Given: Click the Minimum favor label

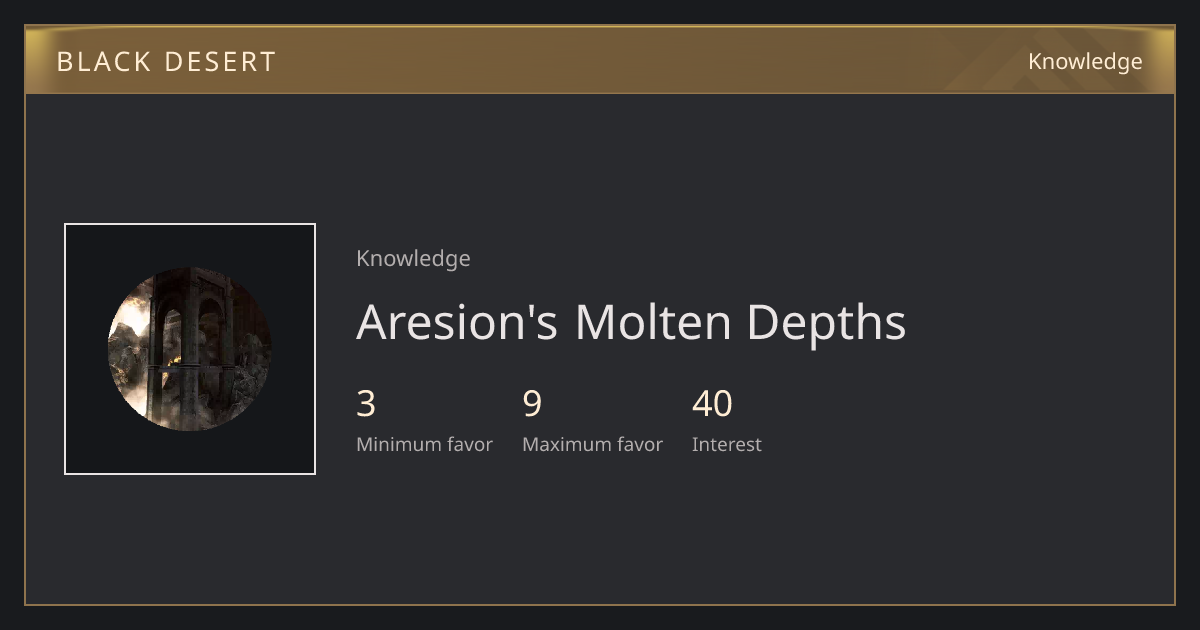Looking at the screenshot, I should [x=424, y=445].
